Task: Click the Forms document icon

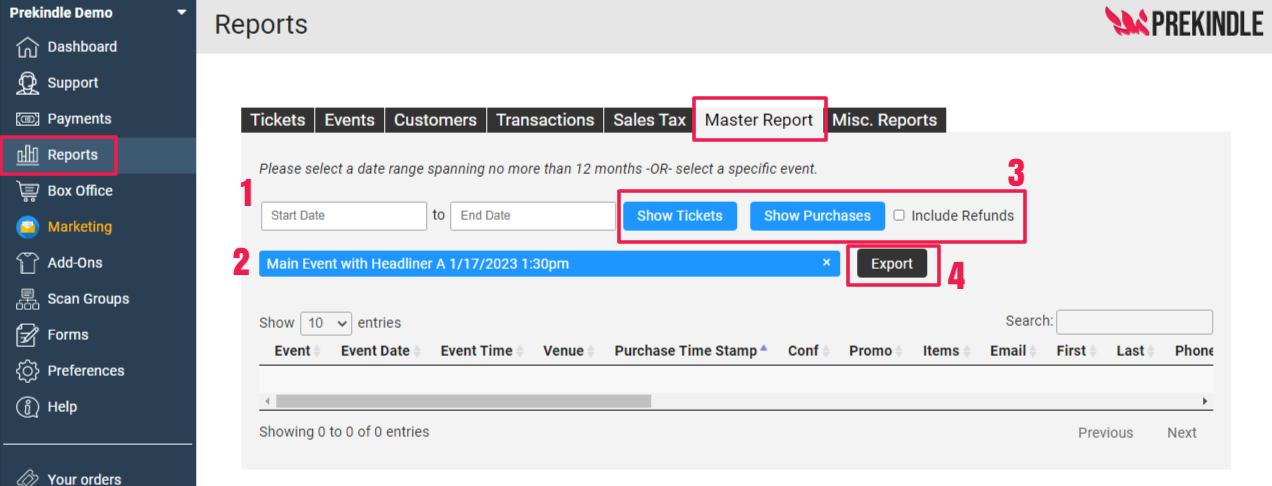Action: (27, 335)
